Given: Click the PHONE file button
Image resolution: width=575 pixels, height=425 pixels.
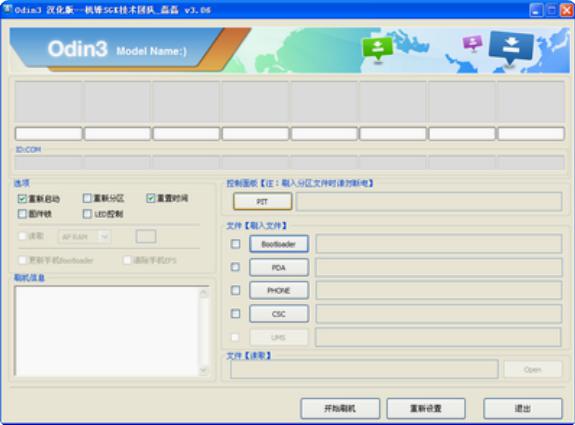Looking at the screenshot, I should point(279,290).
